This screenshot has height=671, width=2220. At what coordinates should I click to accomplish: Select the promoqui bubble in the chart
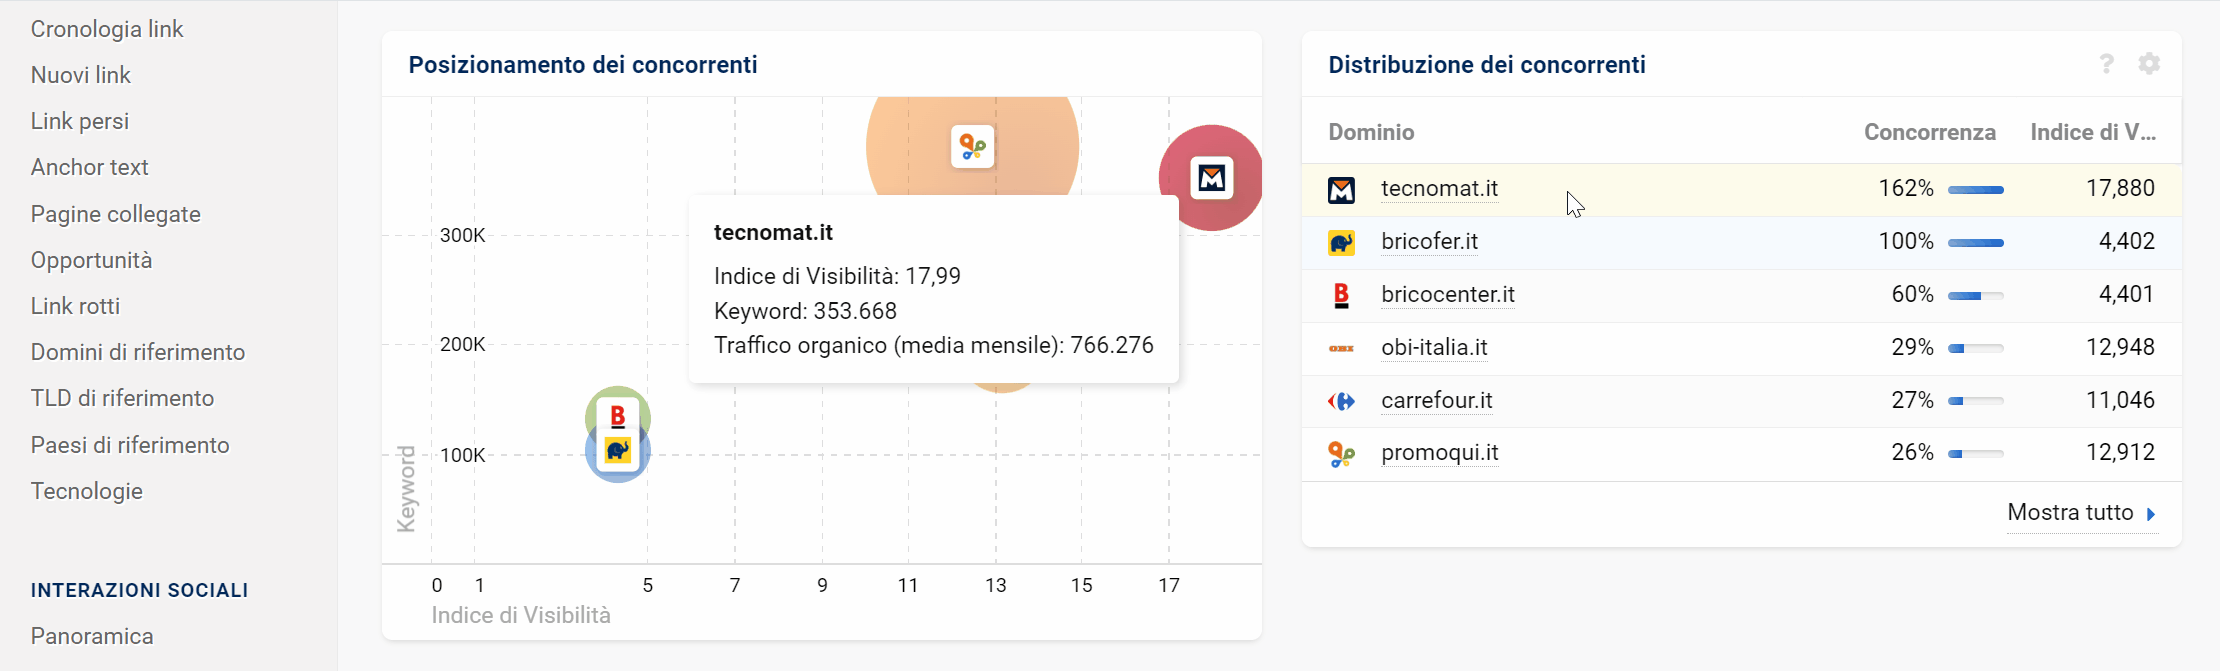pyautogui.click(x=972, y=147)
